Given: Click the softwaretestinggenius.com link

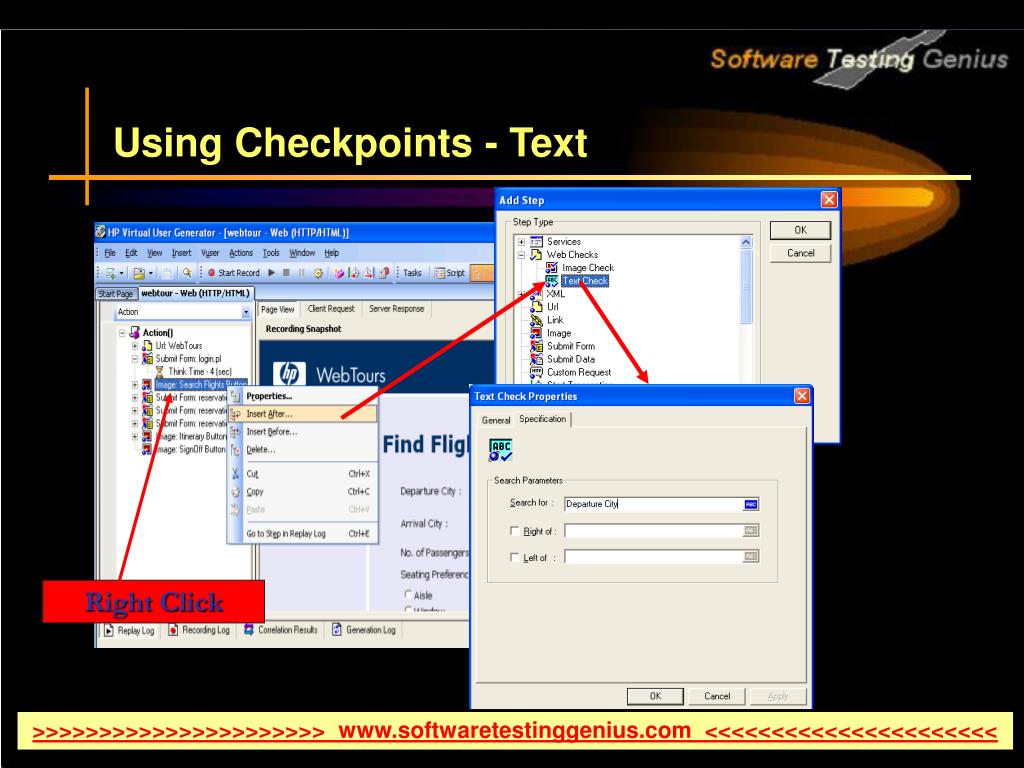Looking at the screenshot, I should [x=515, y=730].
